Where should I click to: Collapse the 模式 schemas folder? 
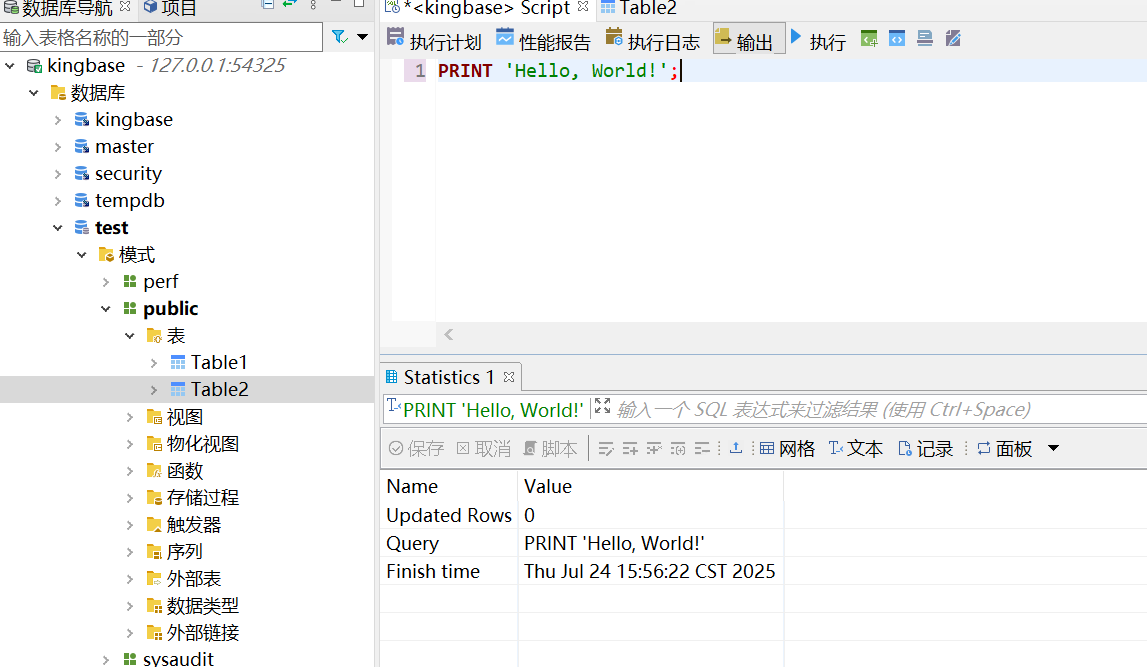[82, 255]
